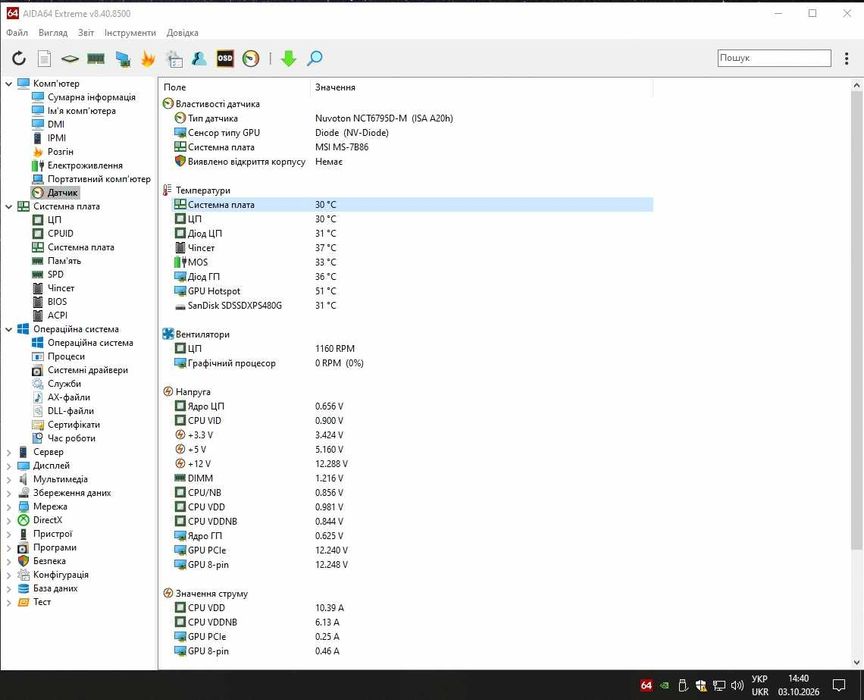The width and height of the screenshot is (864, 700).
Task: Click the magnifier search toolbar icon
Action: tap(314, 58)
